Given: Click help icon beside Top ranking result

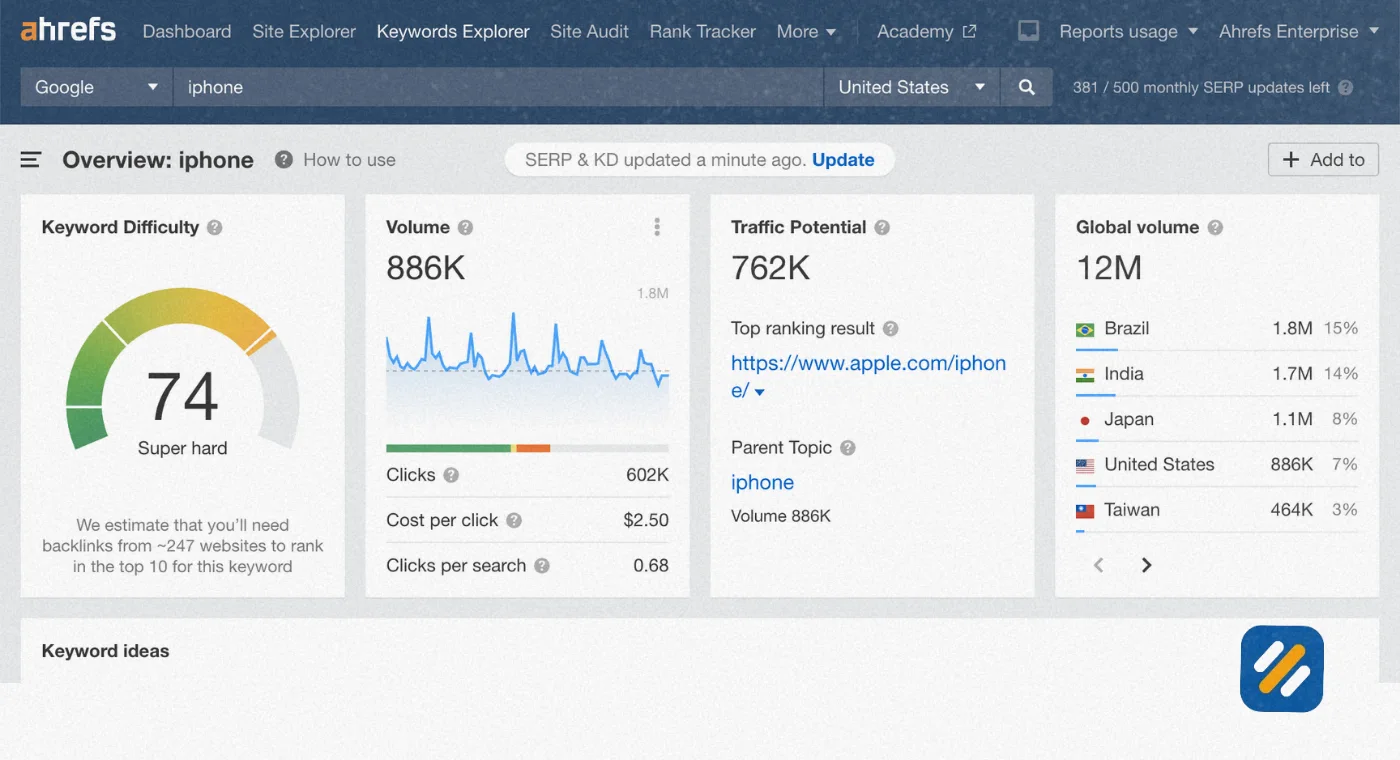Looking at the screenshot, I should 890,328.
